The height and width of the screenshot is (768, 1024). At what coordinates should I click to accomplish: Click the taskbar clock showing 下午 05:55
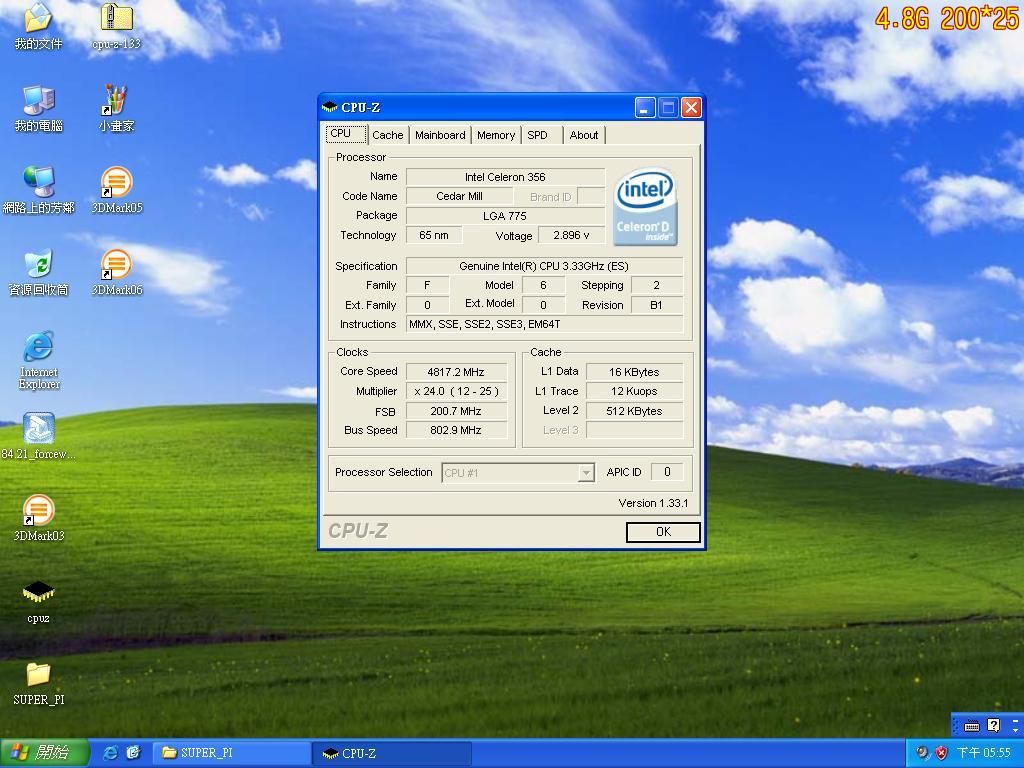click(984, 753)
